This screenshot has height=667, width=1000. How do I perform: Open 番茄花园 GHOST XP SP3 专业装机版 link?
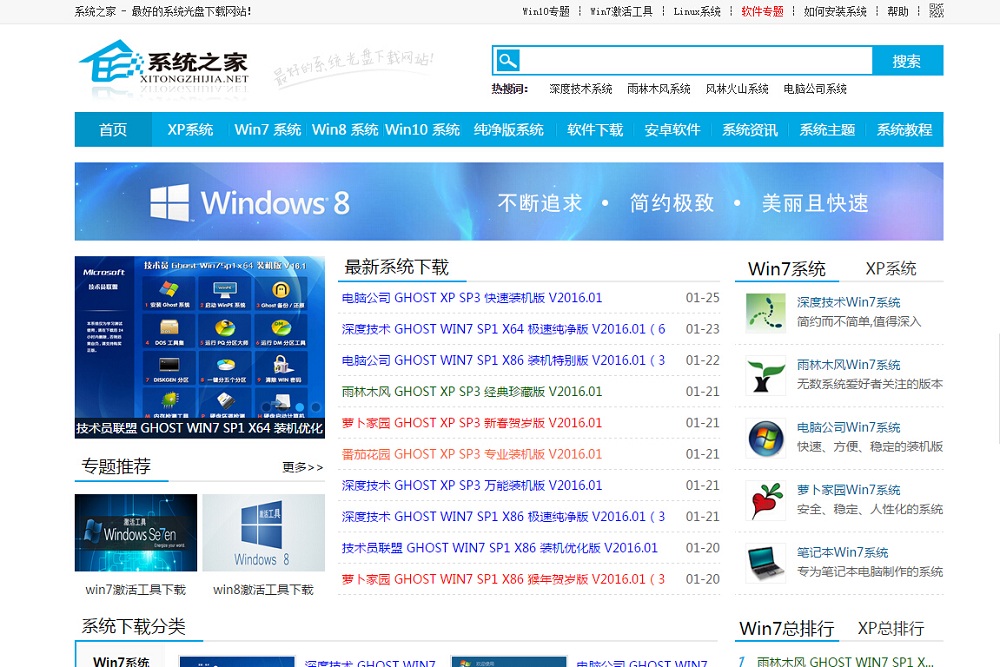[471, 454]
